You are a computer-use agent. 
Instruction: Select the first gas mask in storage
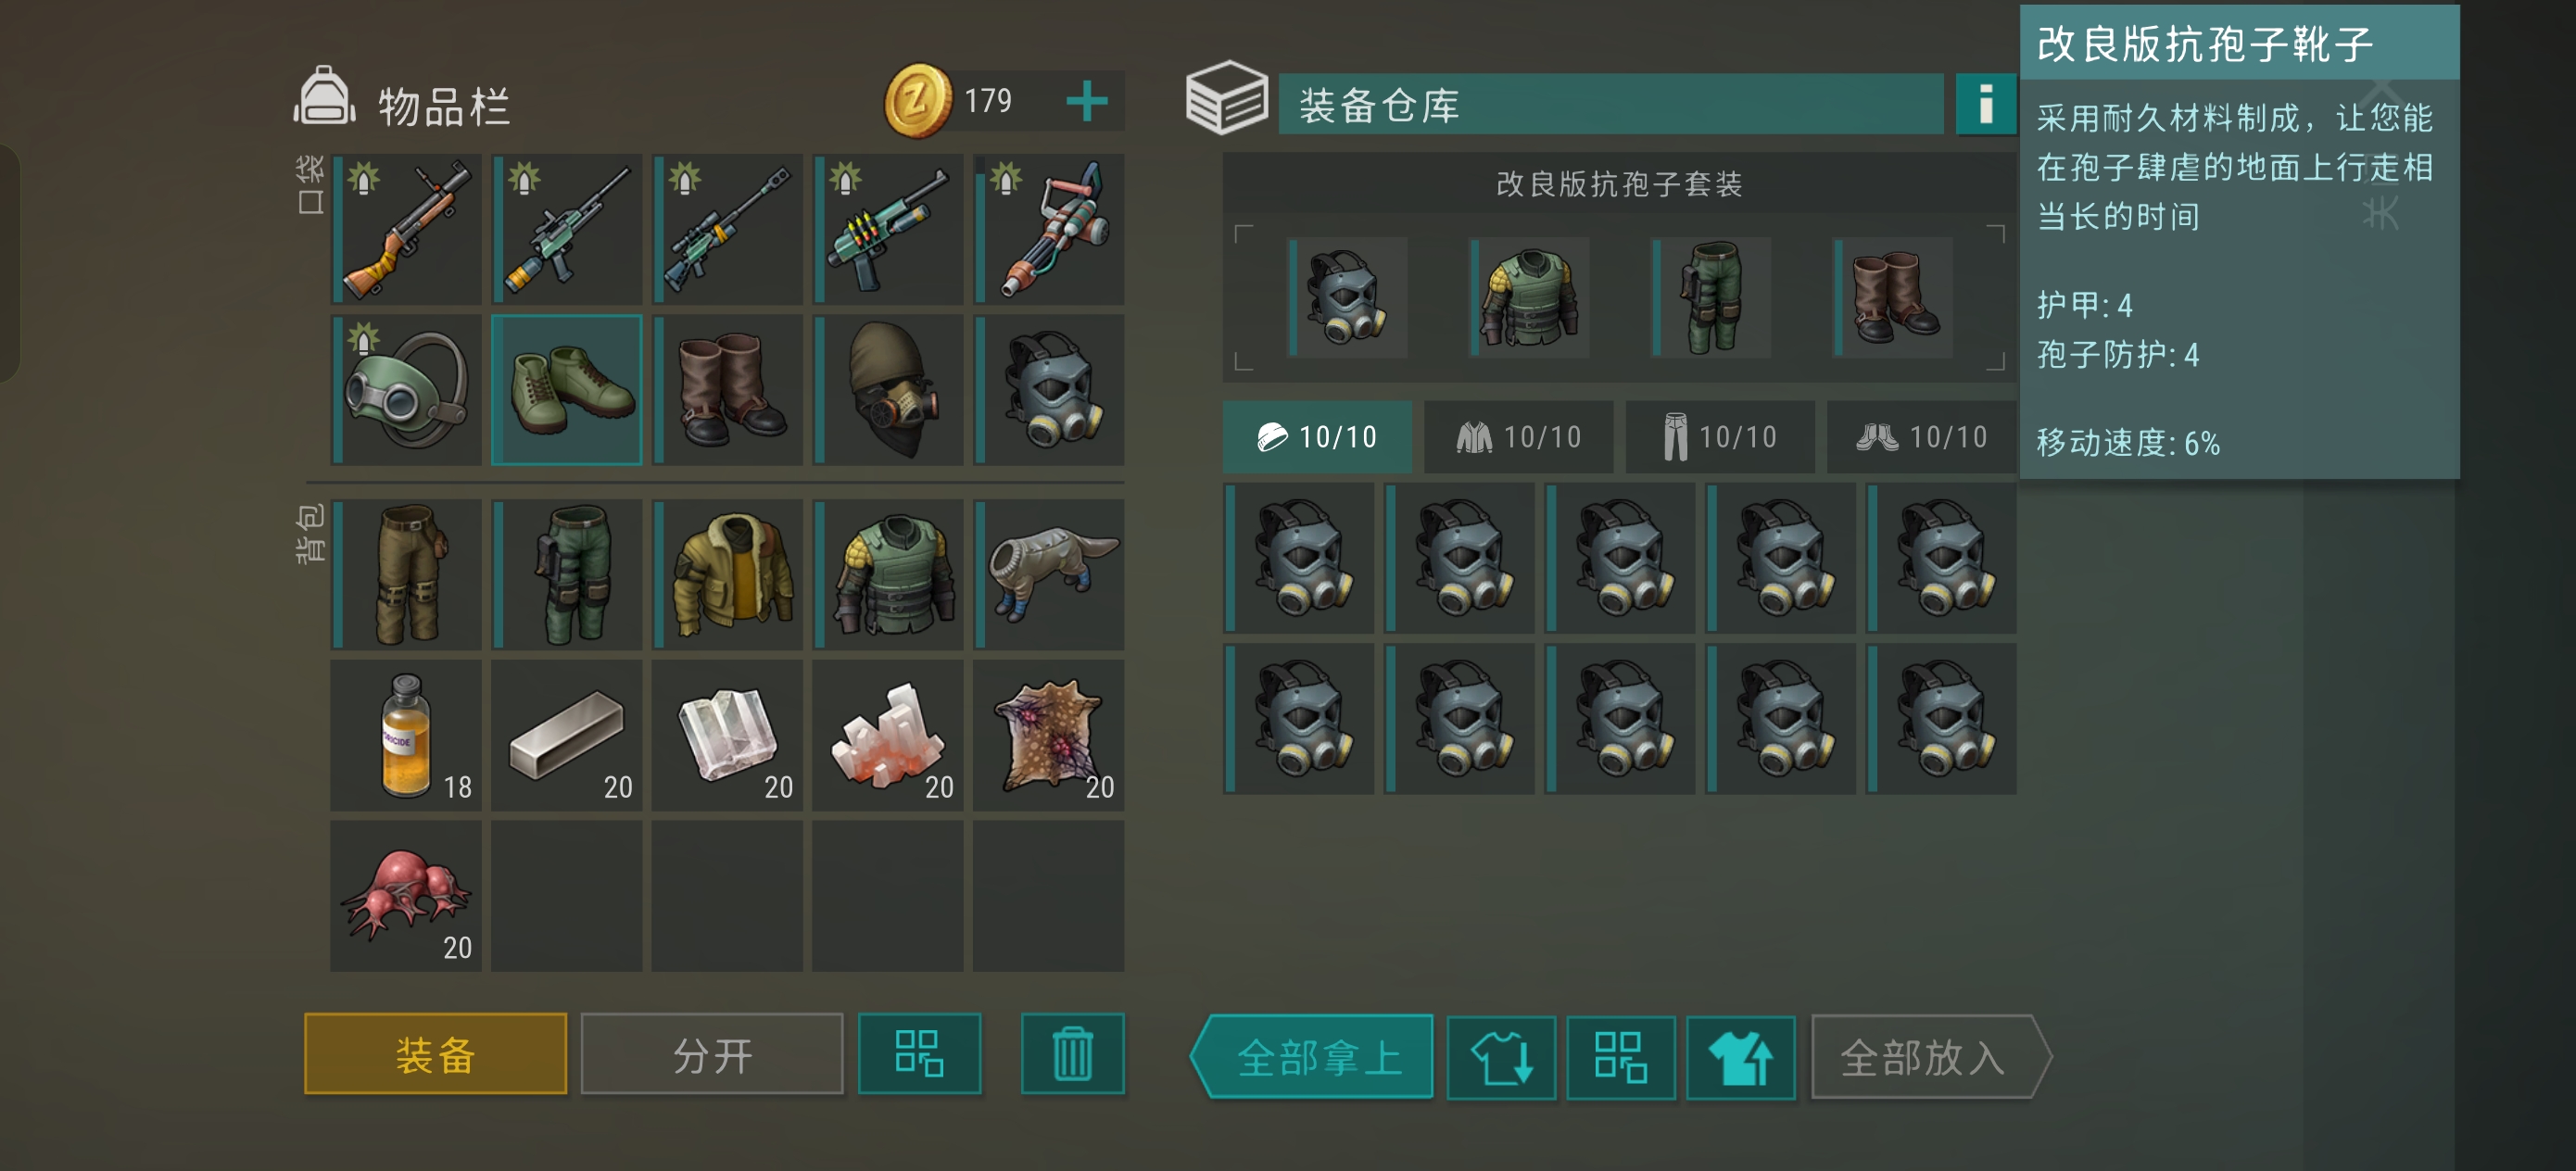pyautogui.click(x=1299, y=558)
